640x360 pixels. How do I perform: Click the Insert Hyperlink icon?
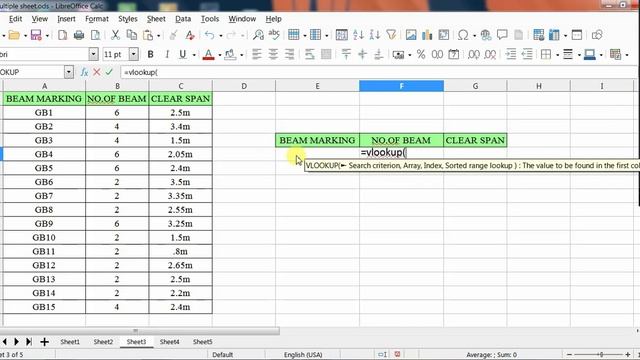(x=486, y=36)
